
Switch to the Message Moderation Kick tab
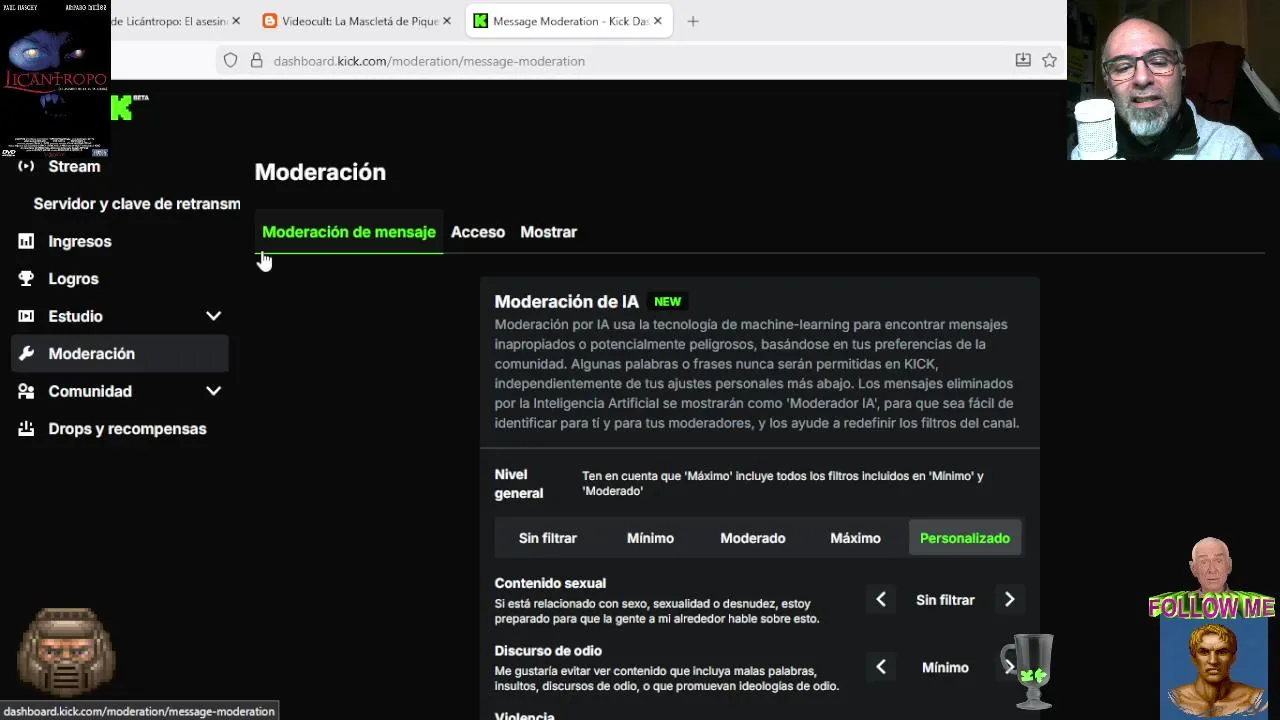click(568, 21)
